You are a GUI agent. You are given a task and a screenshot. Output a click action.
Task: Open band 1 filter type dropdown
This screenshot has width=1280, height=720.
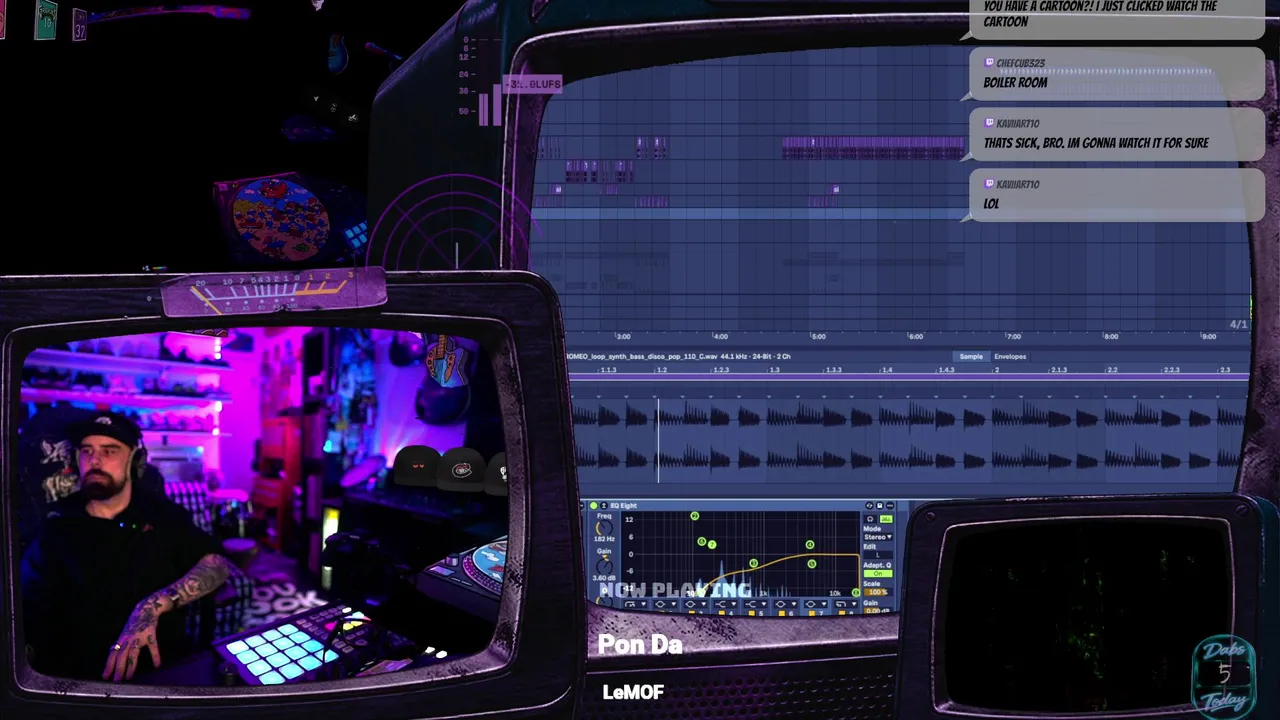635,604
